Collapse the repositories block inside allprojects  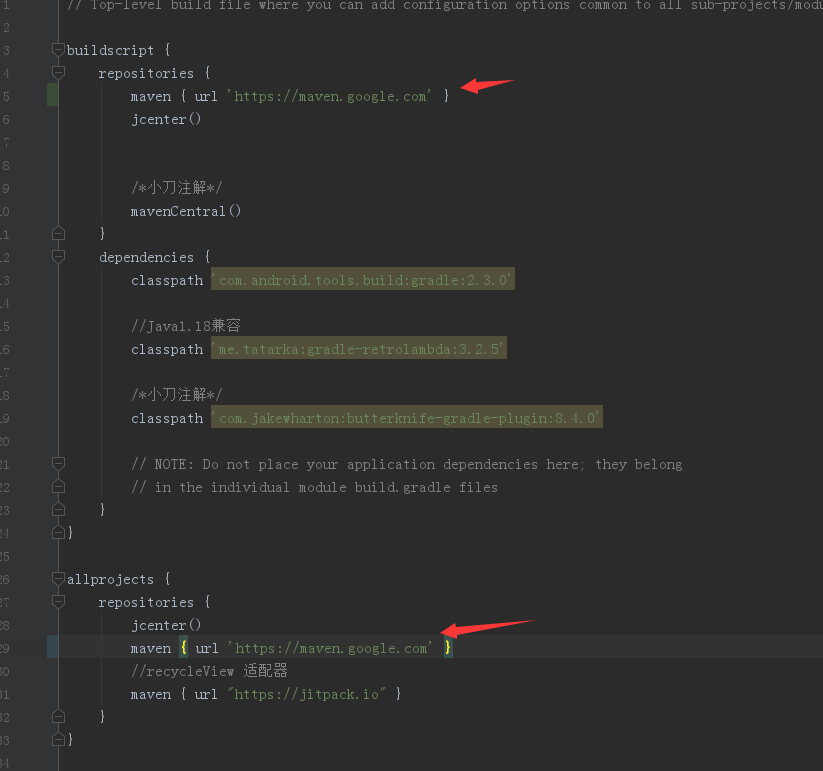point(57,602)
